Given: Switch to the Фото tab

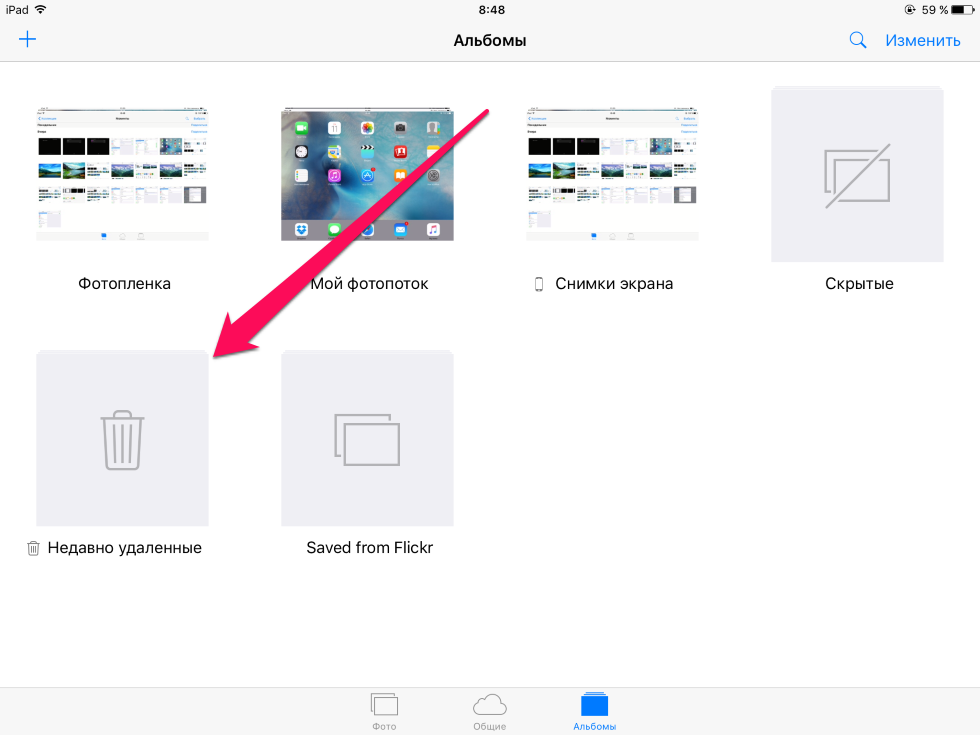Looking at the screenshot, I should 384,712.
